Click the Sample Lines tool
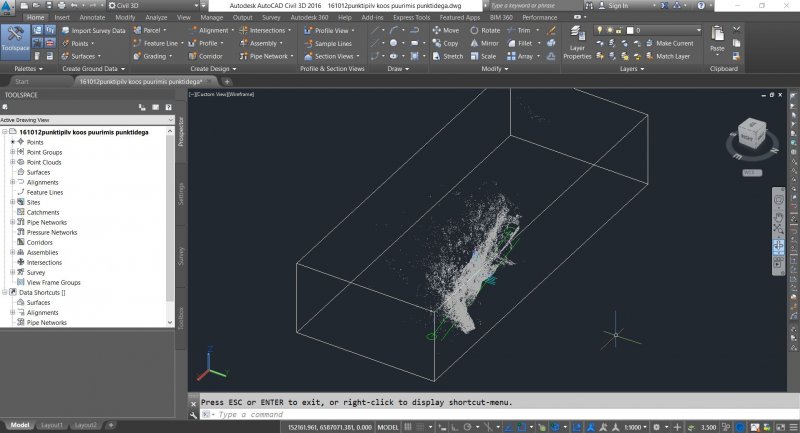Viewport: 800px width, 433px height. (328, 43)
